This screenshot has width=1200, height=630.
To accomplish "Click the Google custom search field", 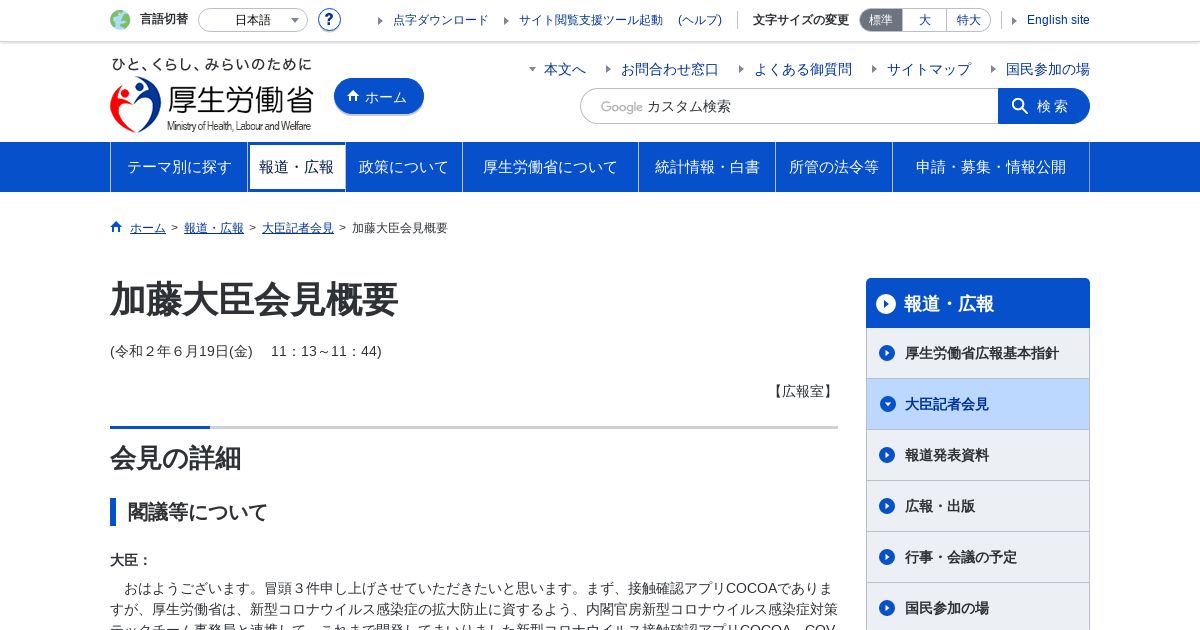I will click(789, 106).
